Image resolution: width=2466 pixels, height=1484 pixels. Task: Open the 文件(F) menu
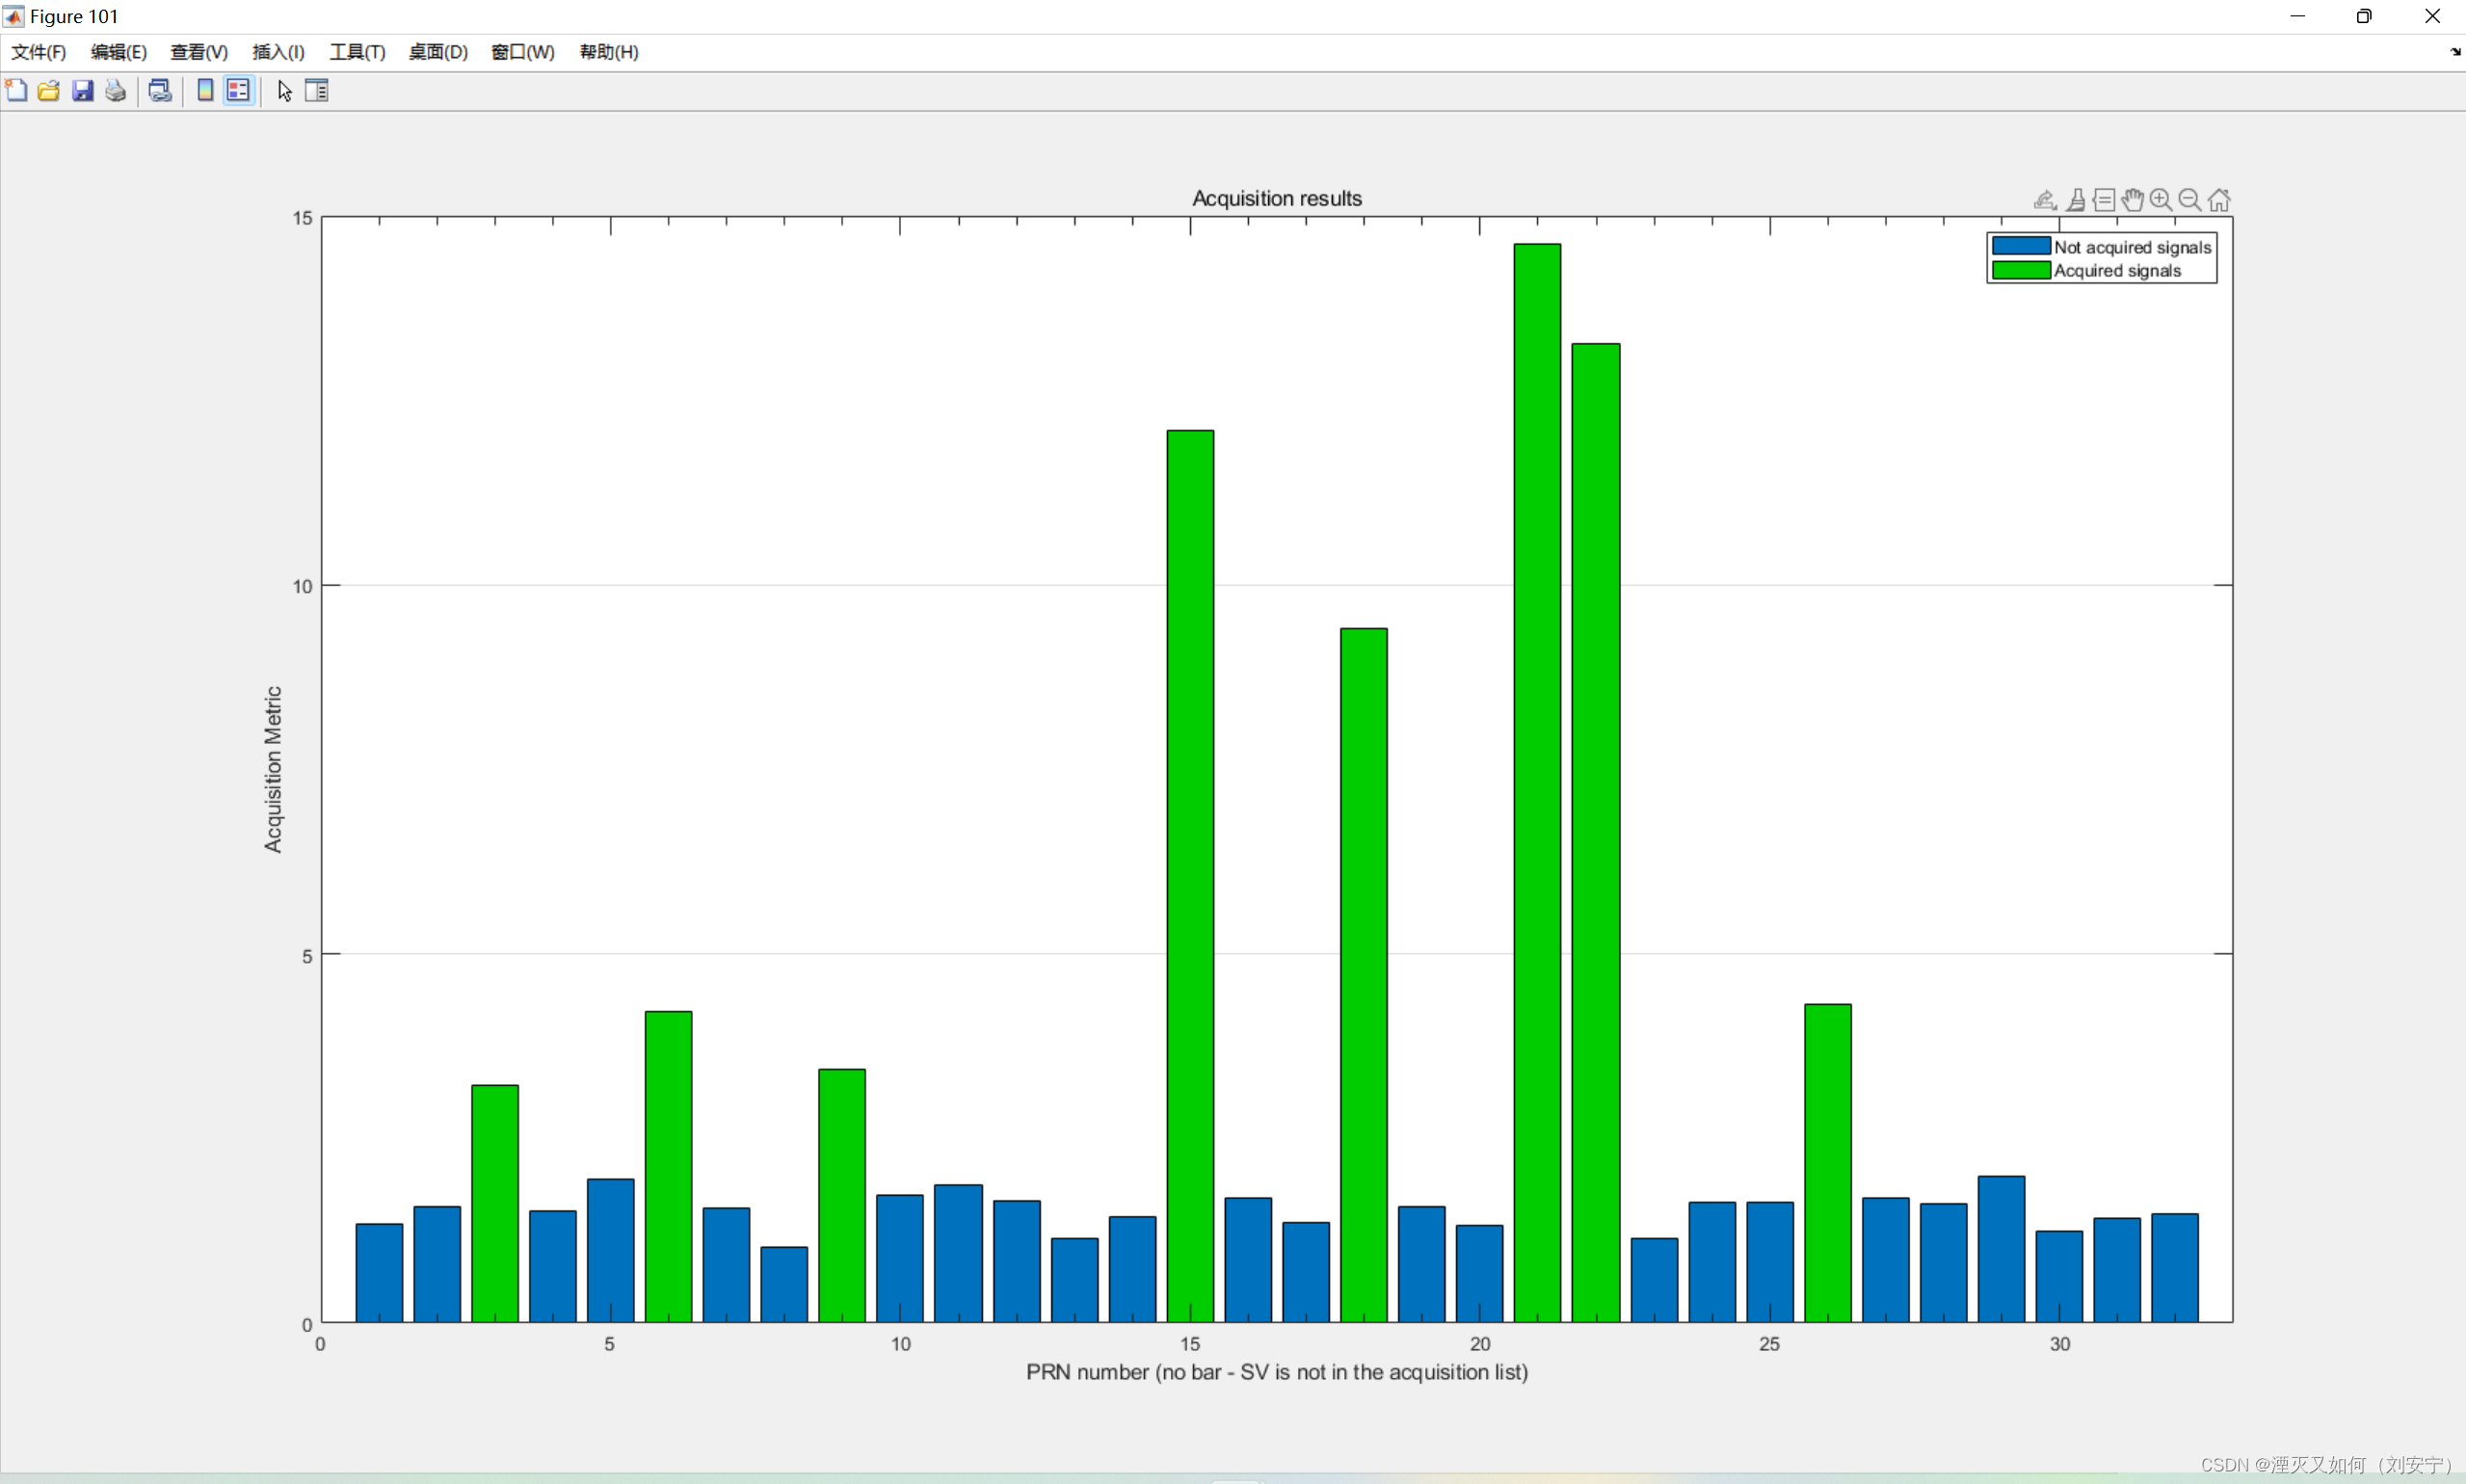tap(38, 52)
